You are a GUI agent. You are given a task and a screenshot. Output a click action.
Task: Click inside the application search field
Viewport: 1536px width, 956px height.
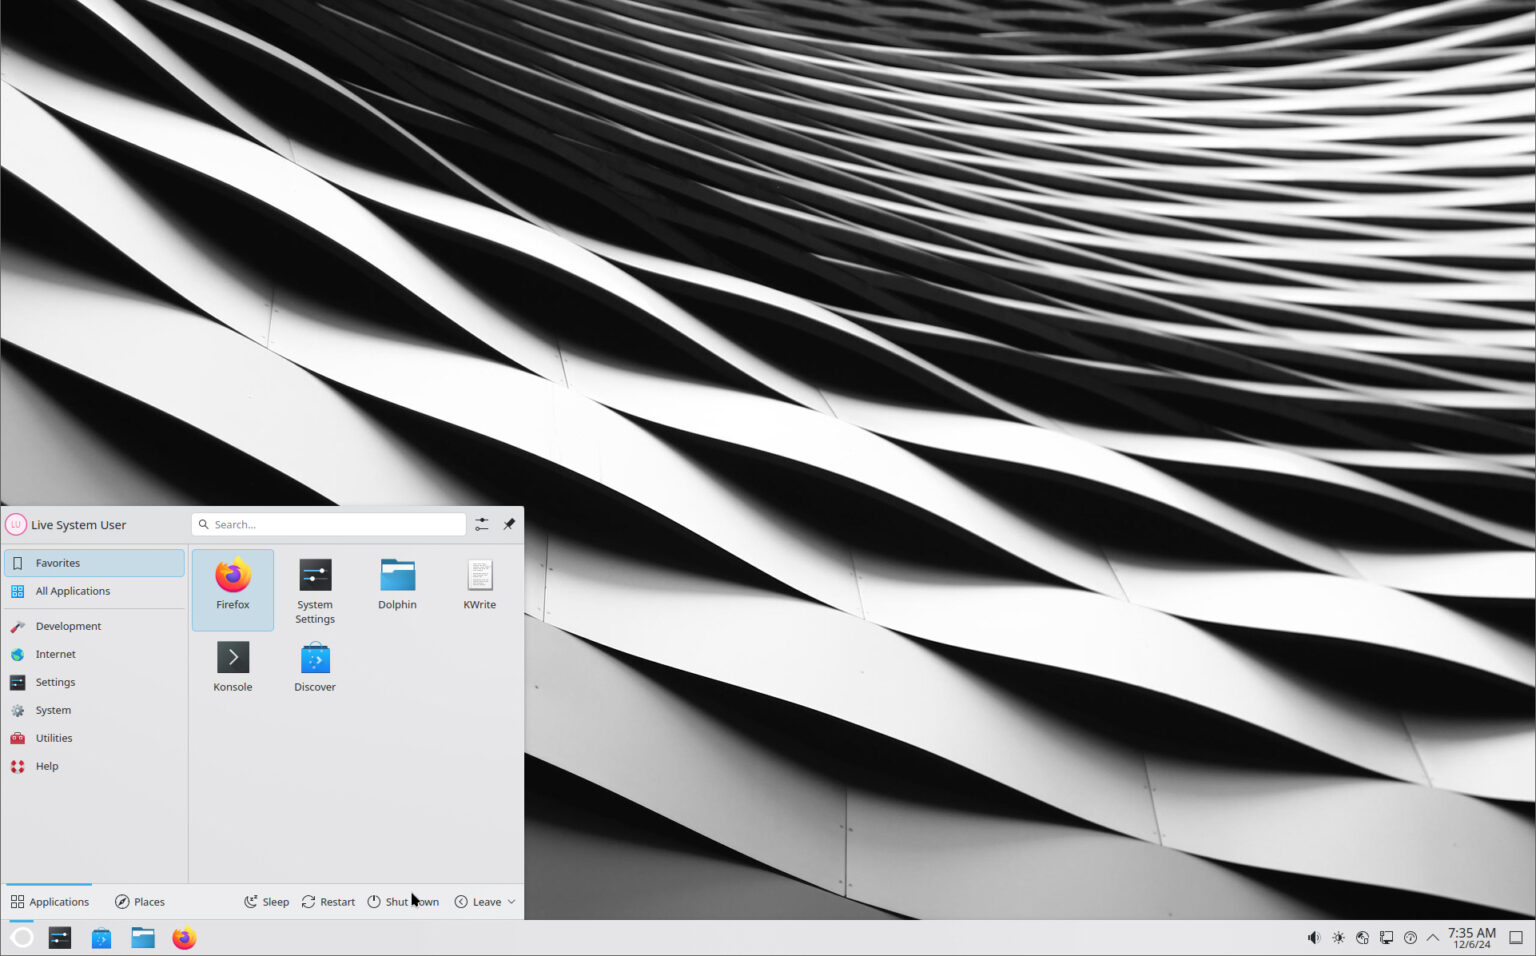330,524
